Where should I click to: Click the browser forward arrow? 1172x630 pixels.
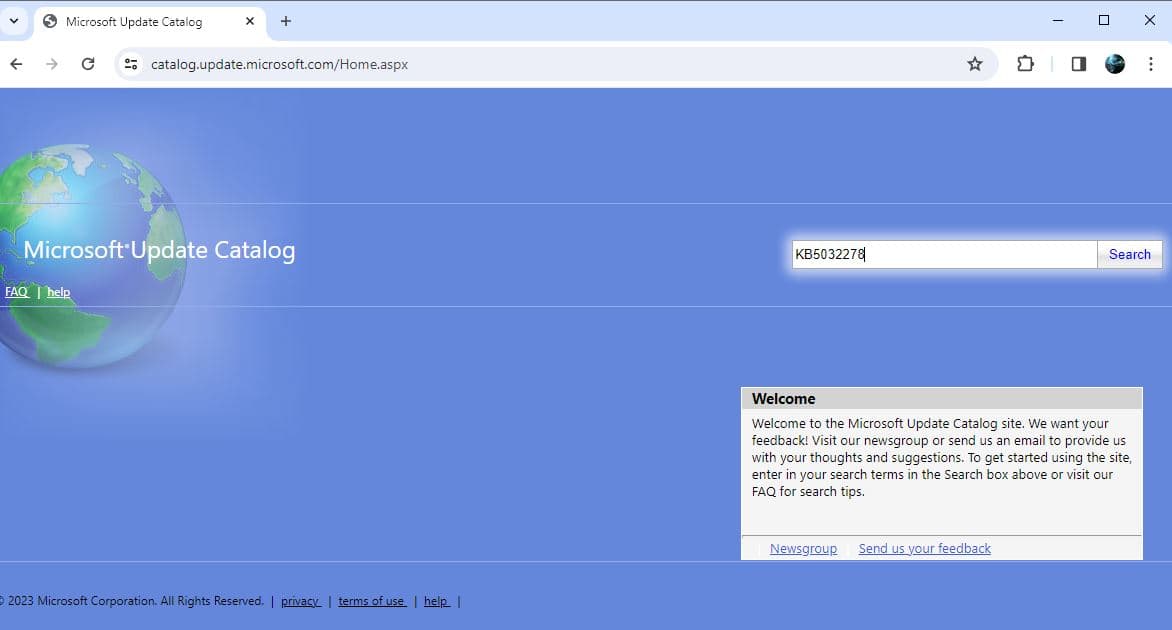(52, 64)
